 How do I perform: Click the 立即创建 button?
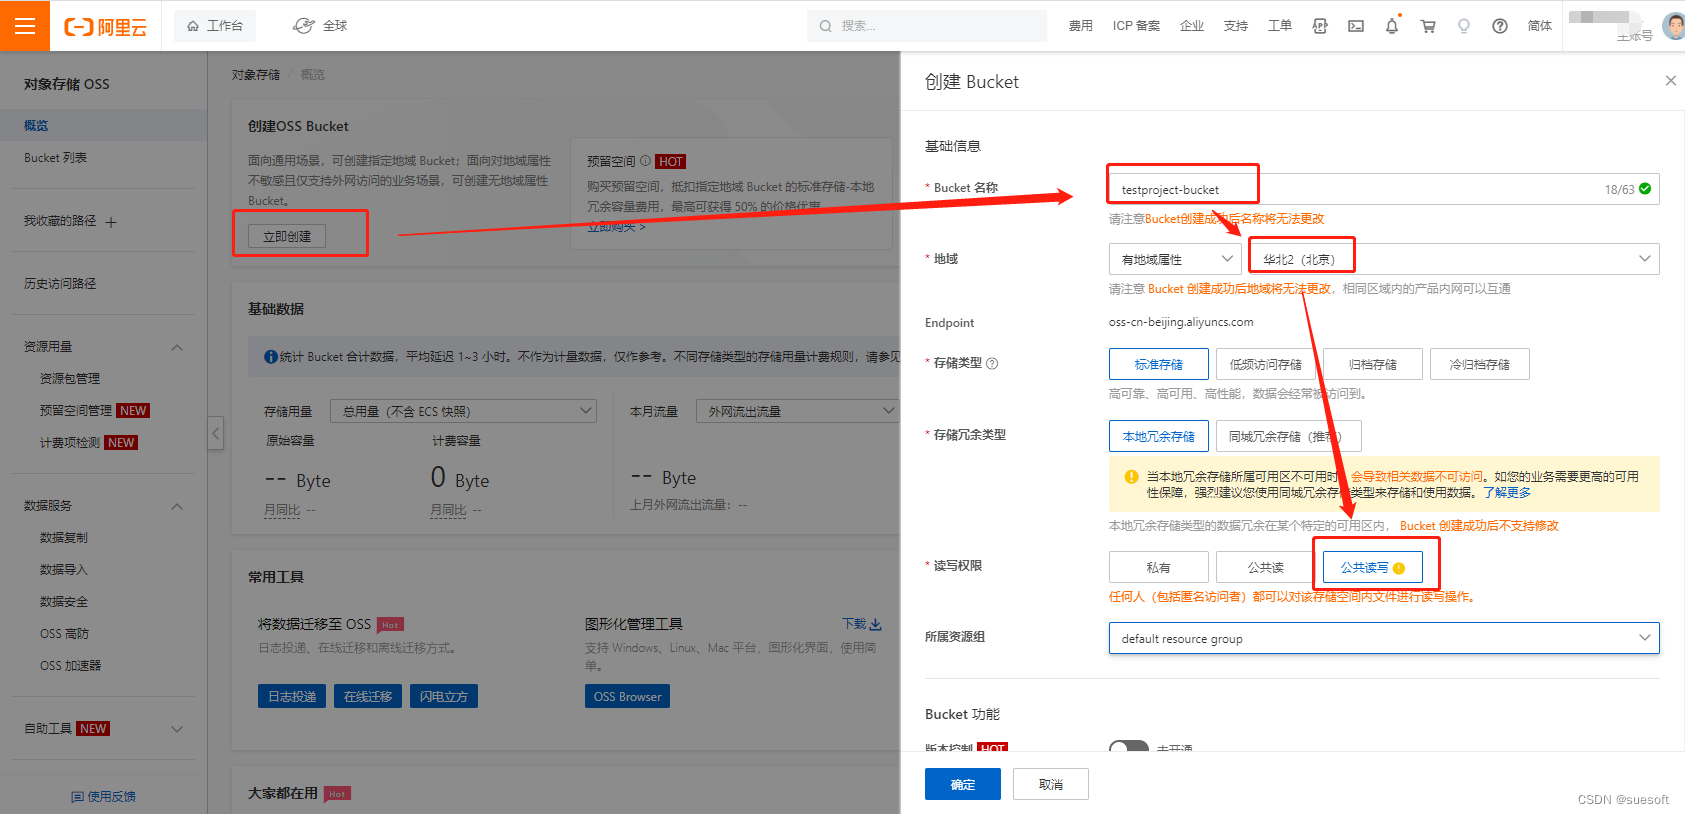287,237
